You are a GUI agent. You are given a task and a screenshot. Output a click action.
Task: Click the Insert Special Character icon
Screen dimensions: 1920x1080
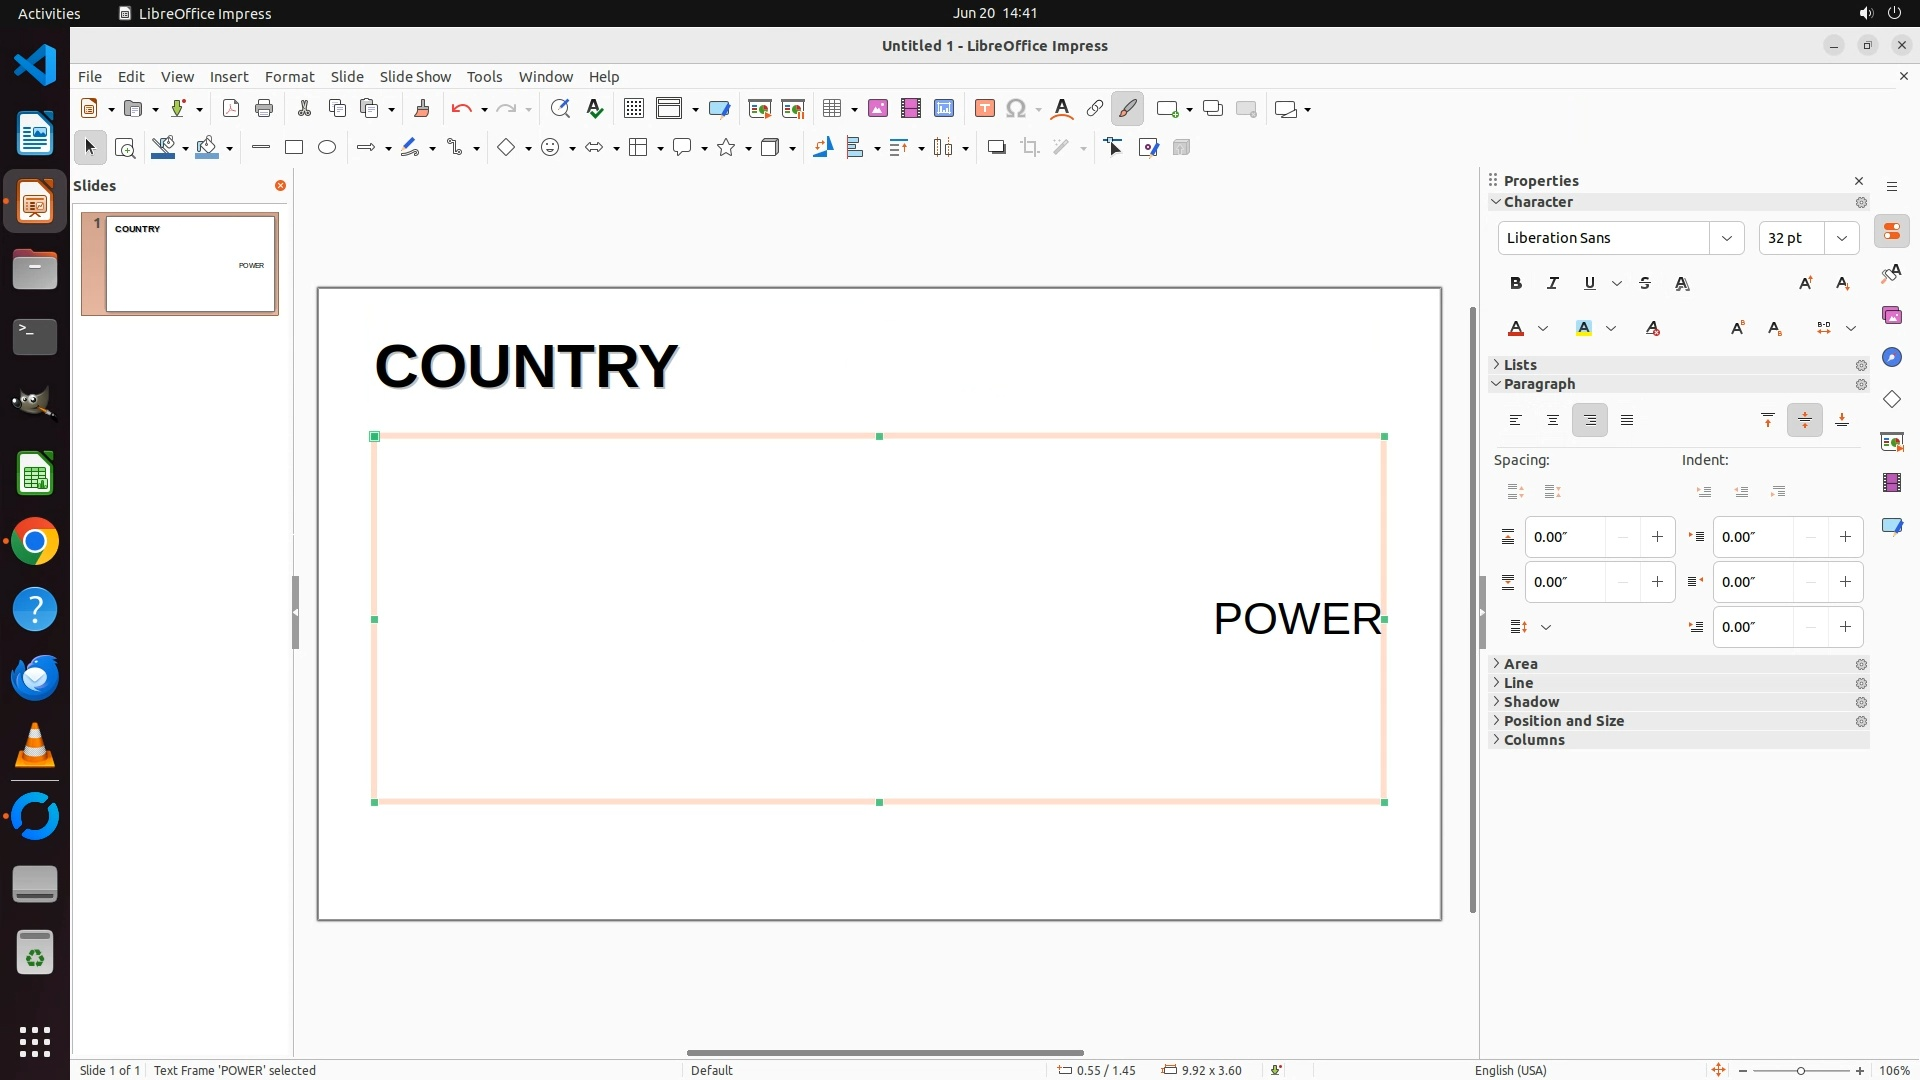tap(1016, 109)
